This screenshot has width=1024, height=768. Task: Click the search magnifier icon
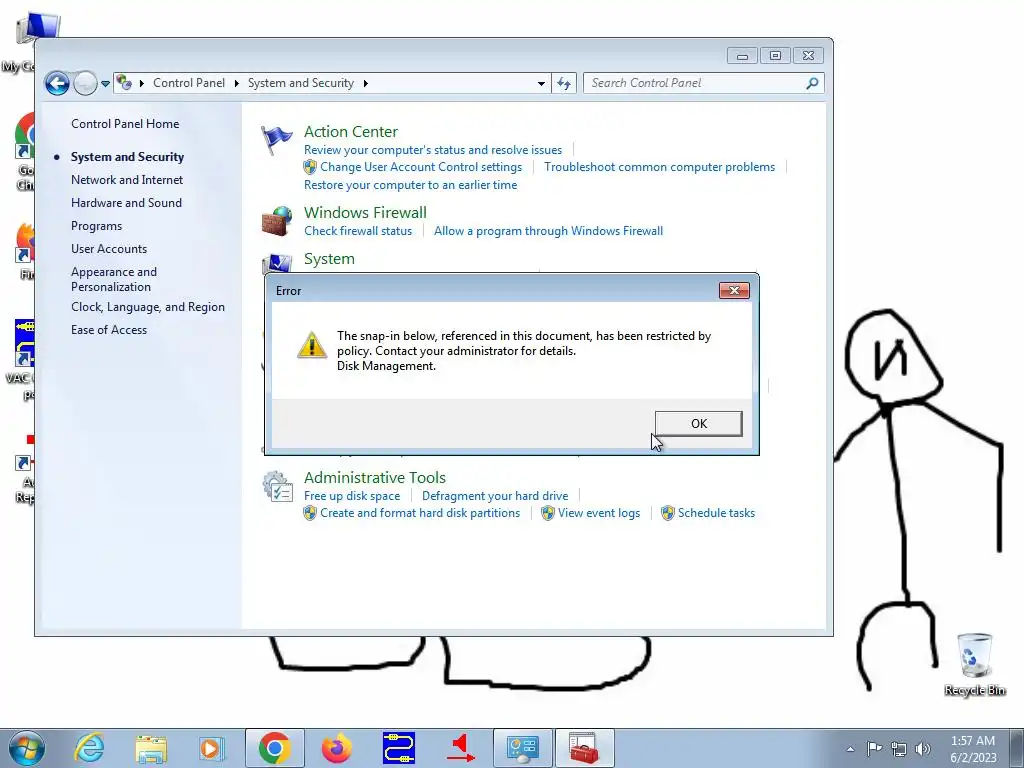[812, 83]
